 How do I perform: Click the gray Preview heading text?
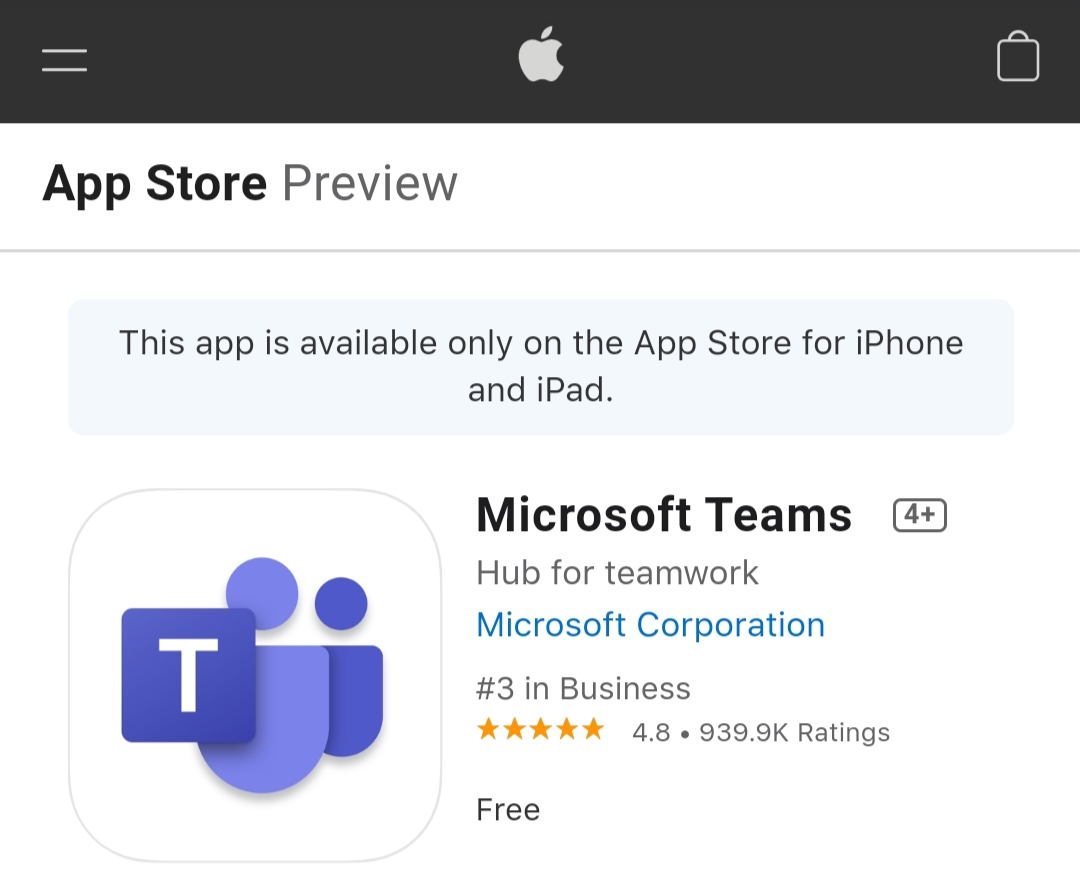tap(370, 184)
